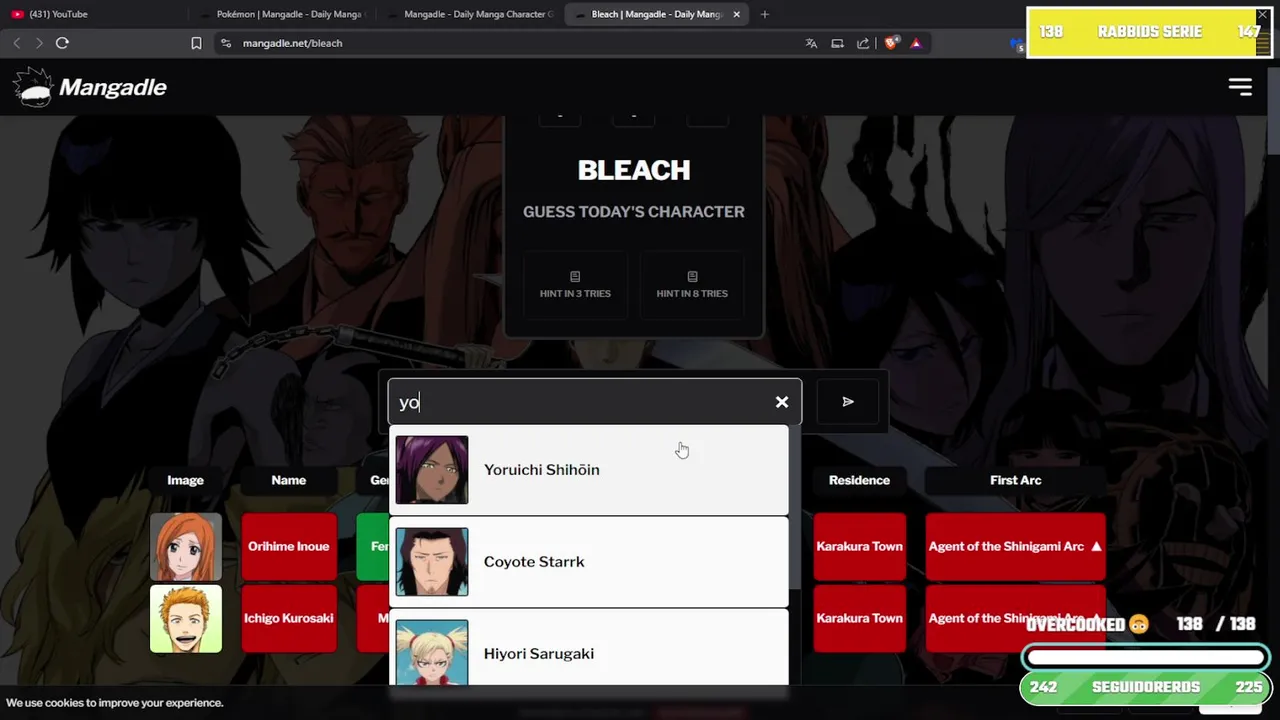The width and height of the screenshot is (1280, 720).
Task: Go back in browser history
Action: pos(17,43)
